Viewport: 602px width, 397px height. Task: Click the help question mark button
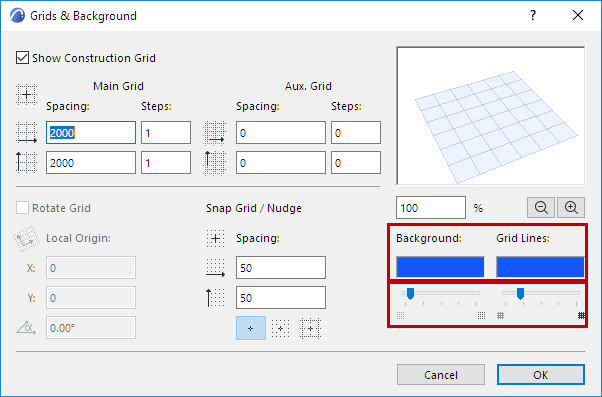coord(533,15)
